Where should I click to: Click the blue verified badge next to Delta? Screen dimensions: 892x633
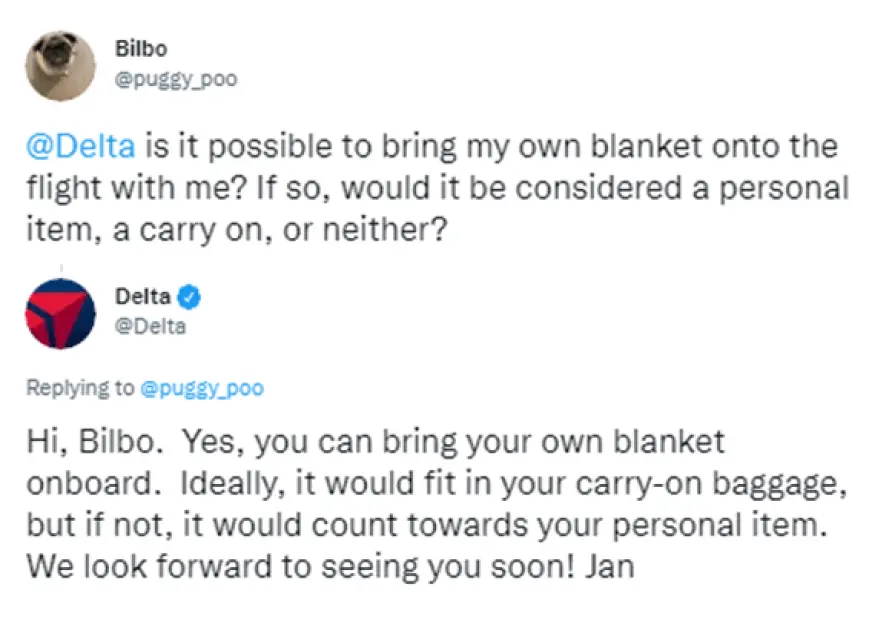pos(190,296)
